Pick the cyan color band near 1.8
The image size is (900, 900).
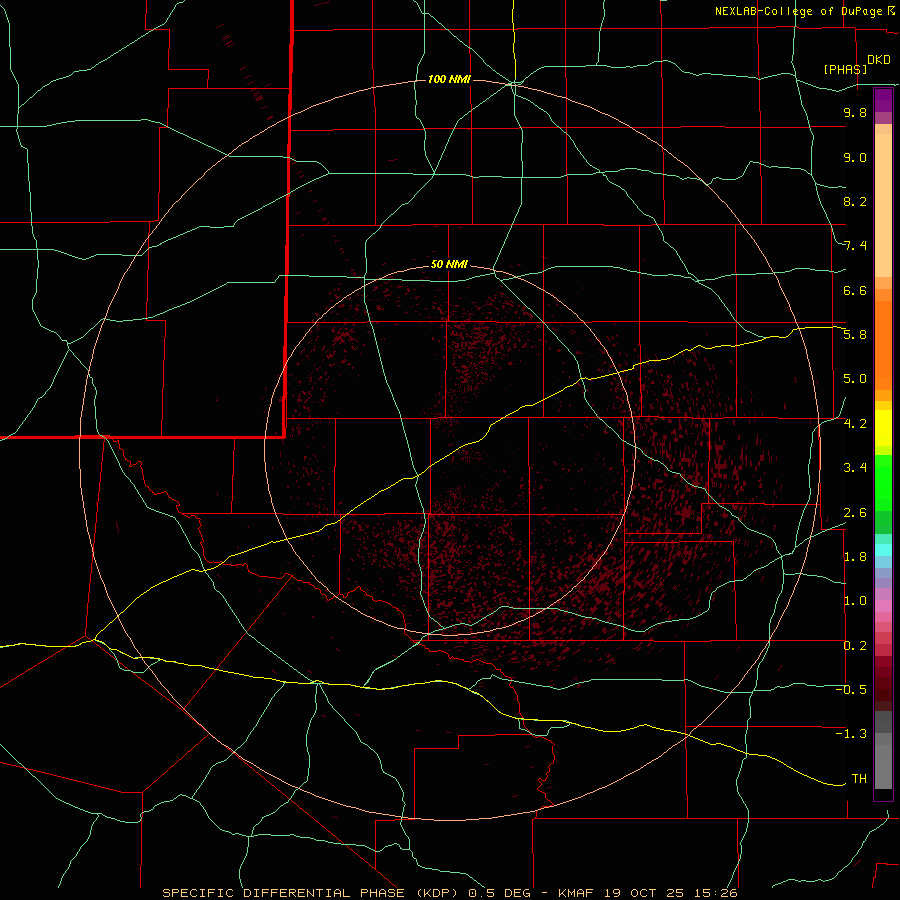[883, 549]
